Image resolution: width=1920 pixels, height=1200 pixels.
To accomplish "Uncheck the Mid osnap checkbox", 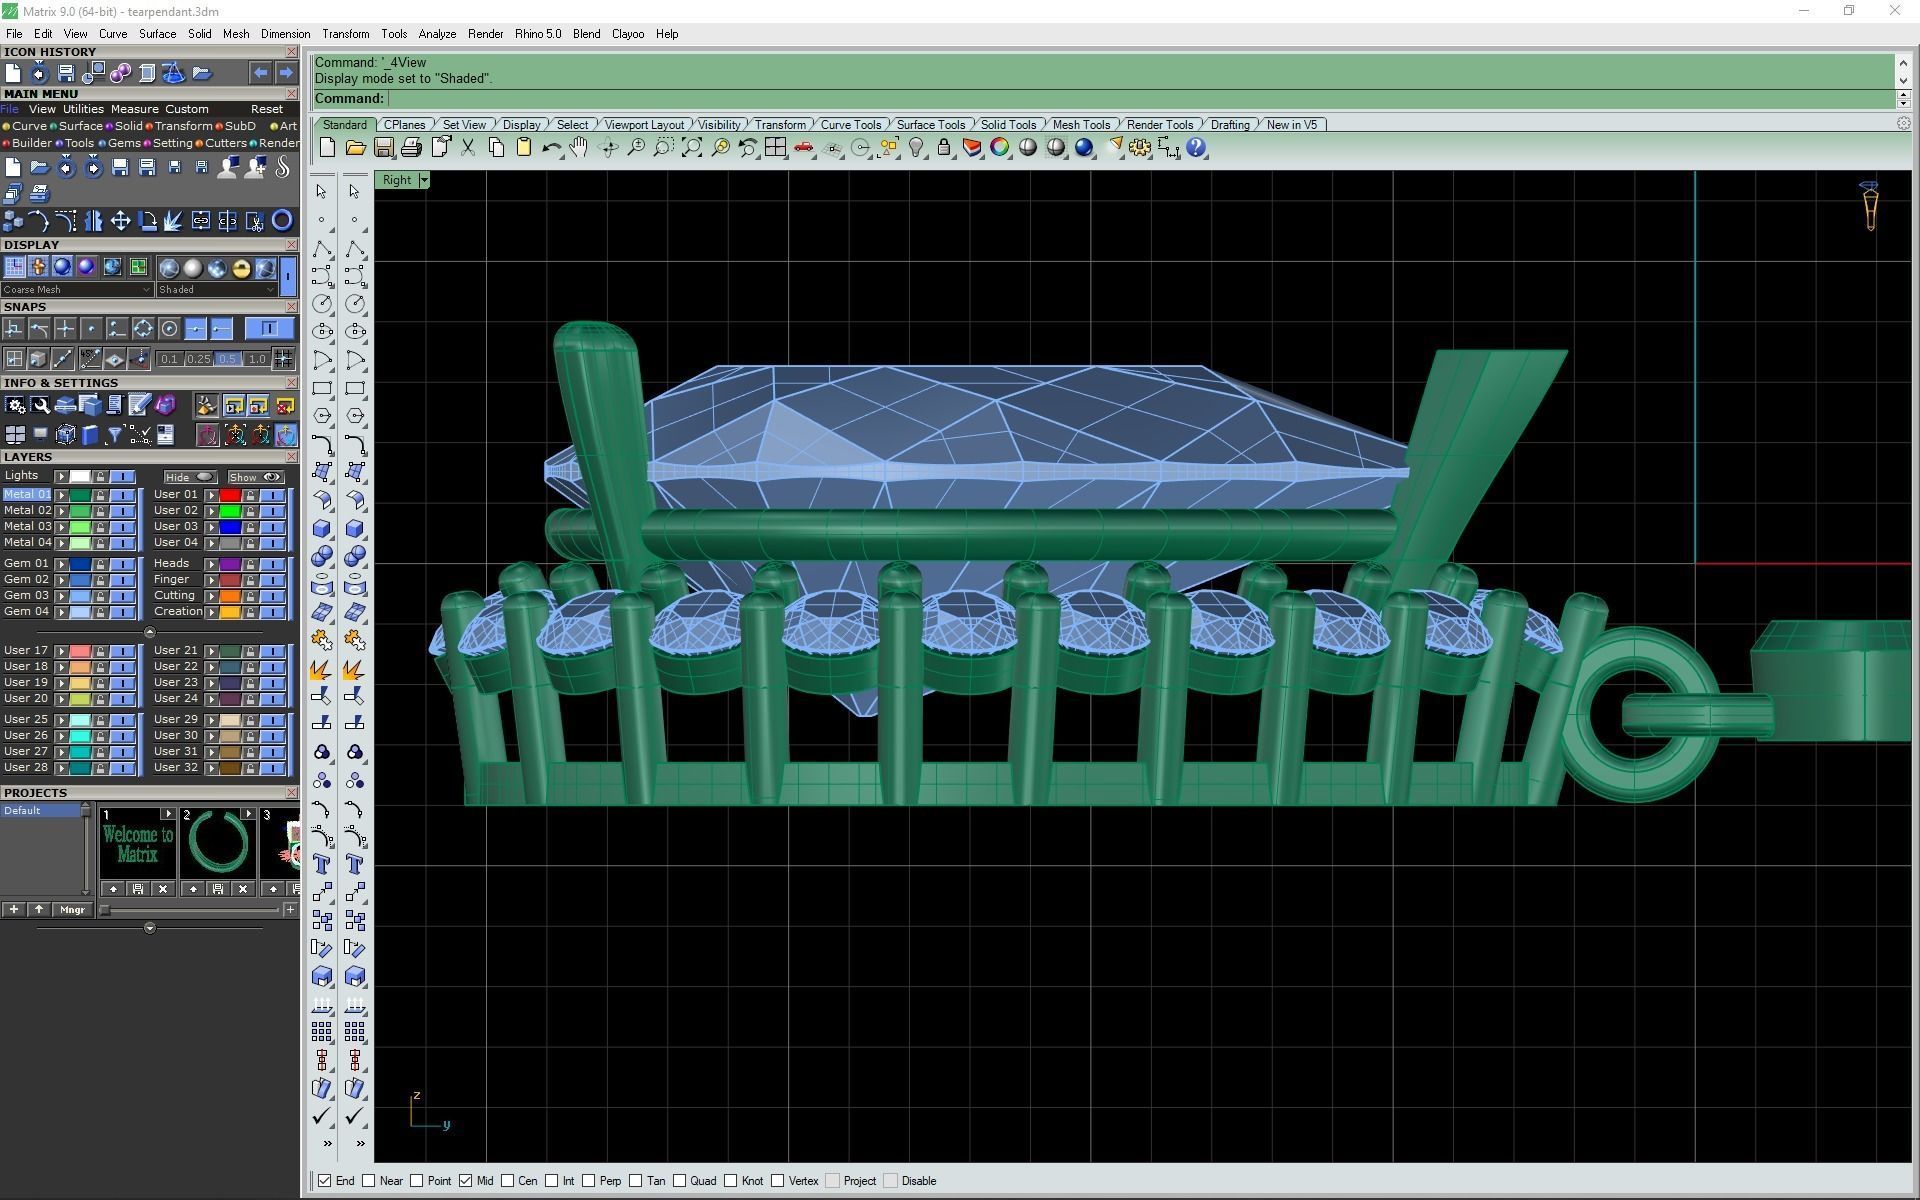I will tap(466, 1181).
